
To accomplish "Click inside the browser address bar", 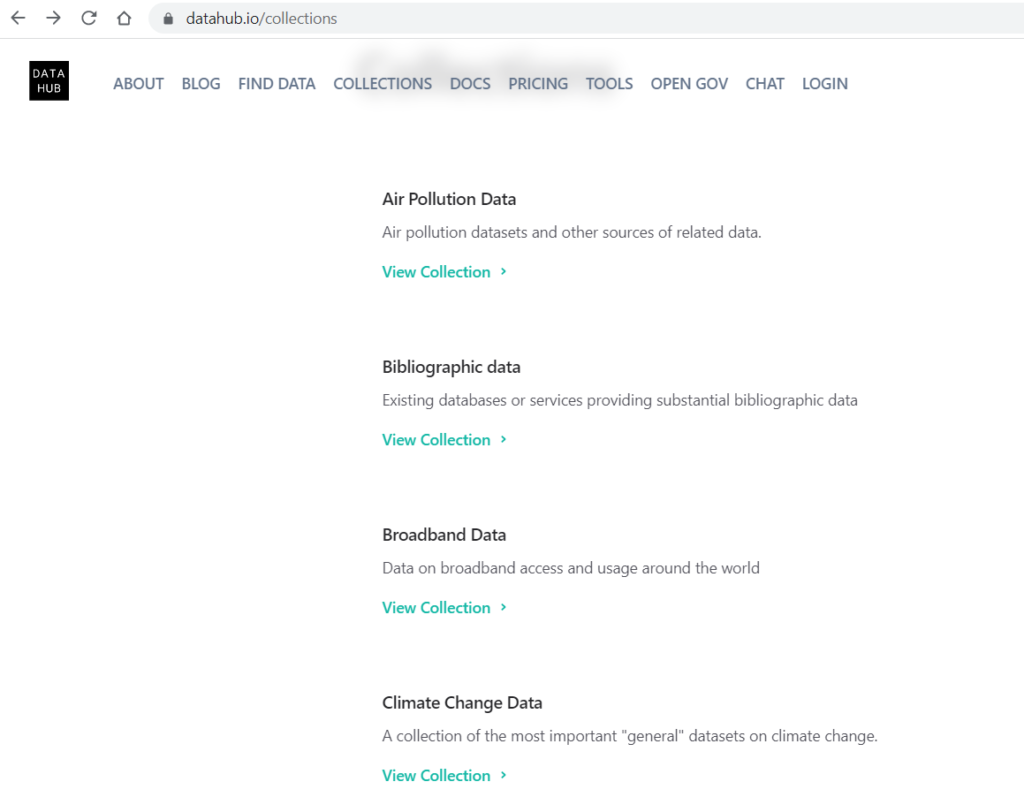I will pos(400,17).
